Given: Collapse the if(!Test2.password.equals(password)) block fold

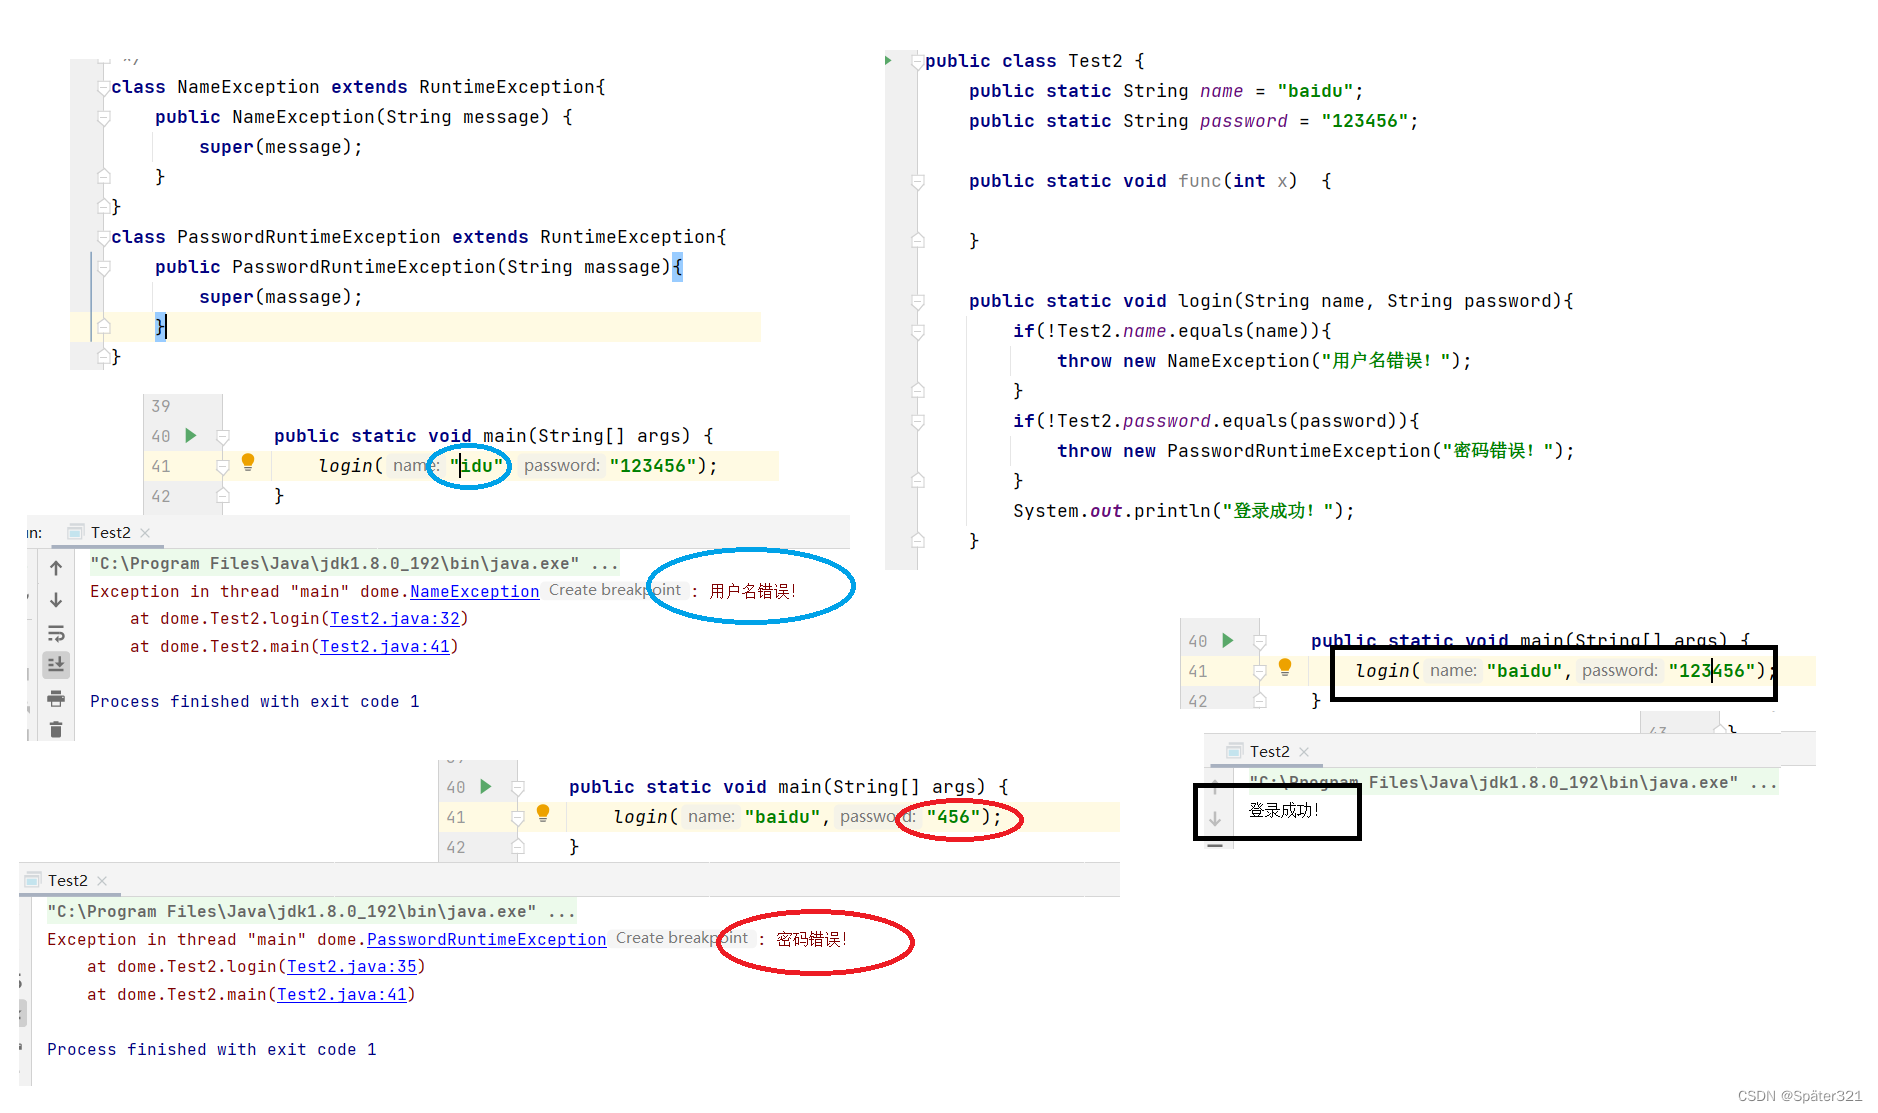Looking at the screenshot, I should click(917, 422).
